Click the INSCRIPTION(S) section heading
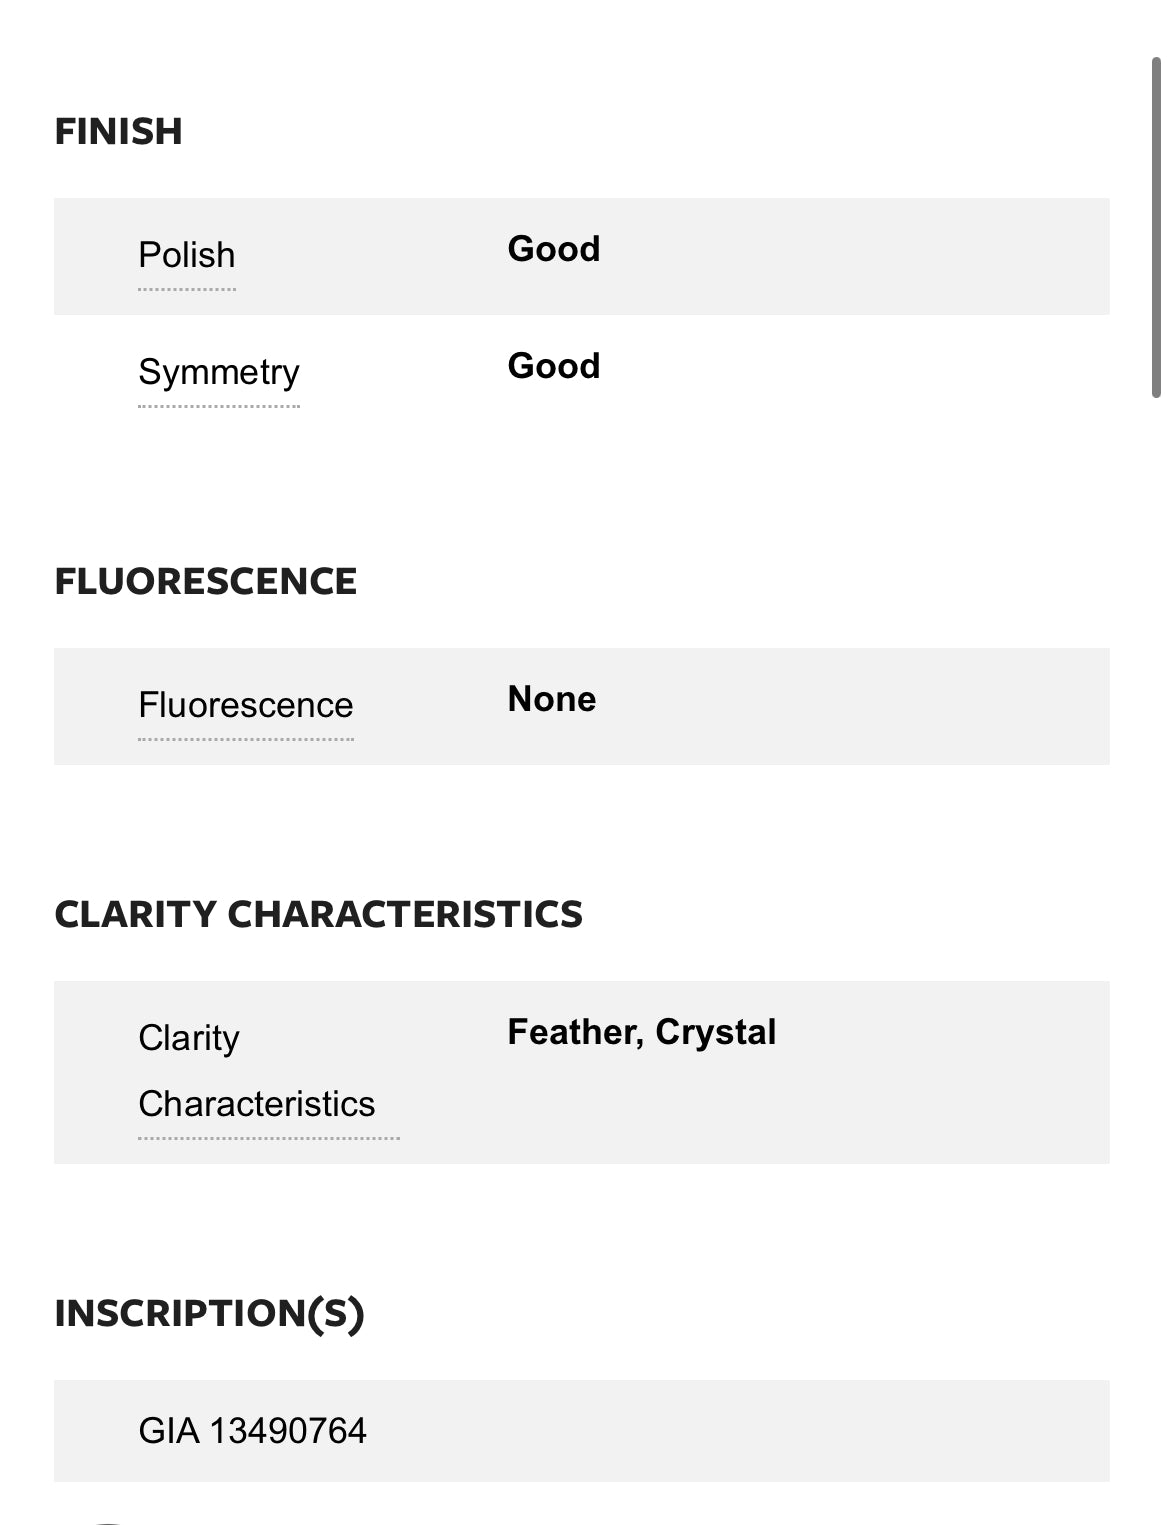This screenshot has height=1525, width=1170. click(x=209, y=1314)
